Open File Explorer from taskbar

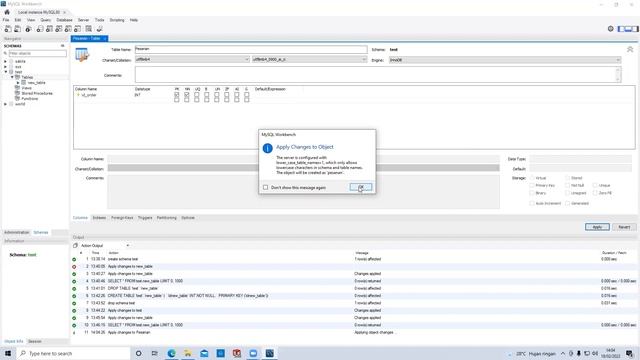pyautogui.click(x=188, y=353)
